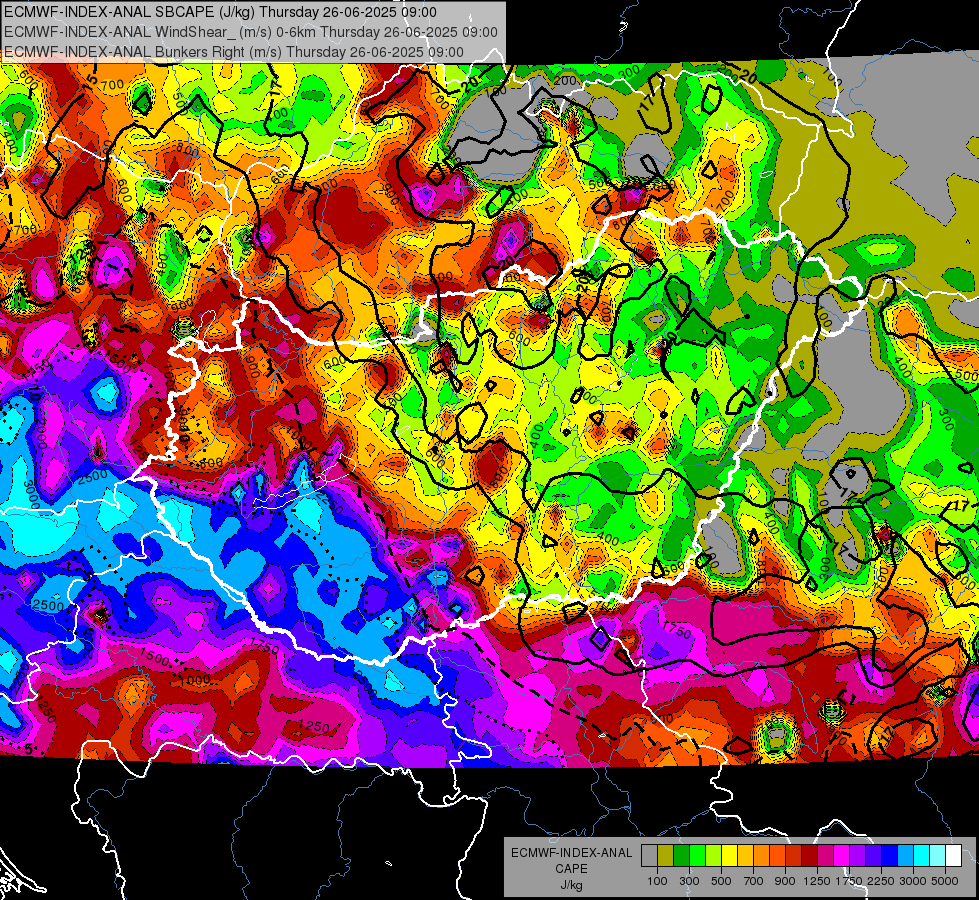Screen dimensions: 979x900
Task: Select the pale cyan swatch before 5000
Action: coord(938,856)
